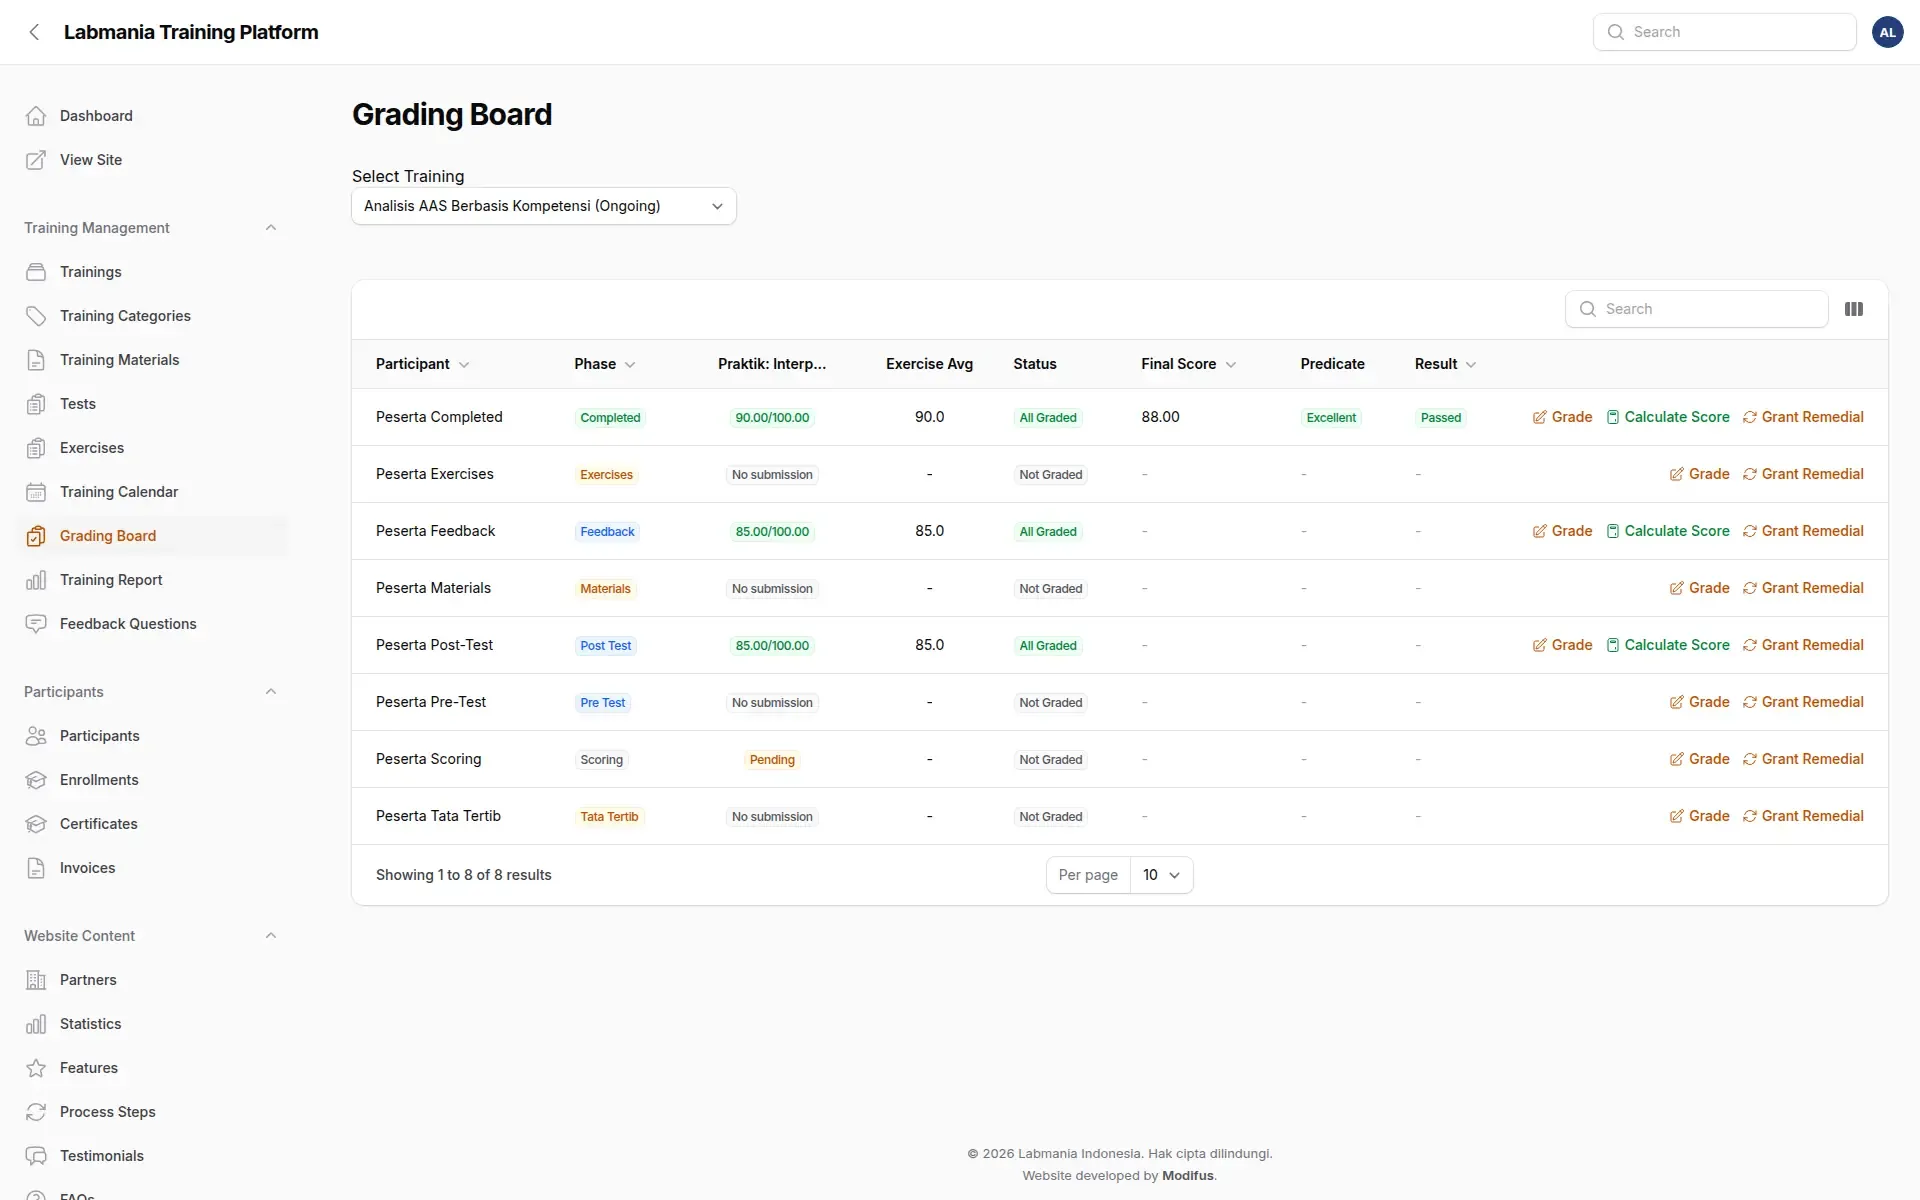Click the Training Calendar icon

click(x=36, y=492)
